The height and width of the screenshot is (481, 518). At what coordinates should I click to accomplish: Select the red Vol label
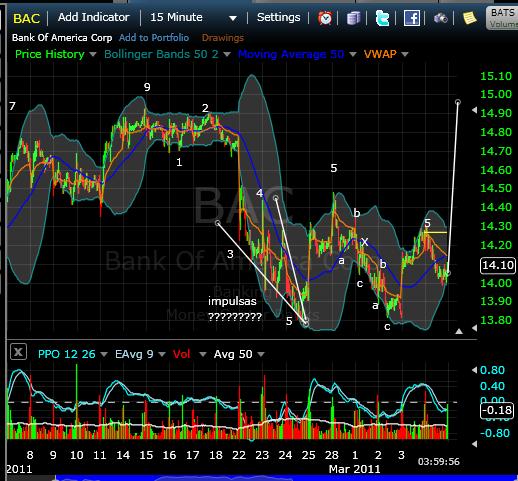point(182,354)
